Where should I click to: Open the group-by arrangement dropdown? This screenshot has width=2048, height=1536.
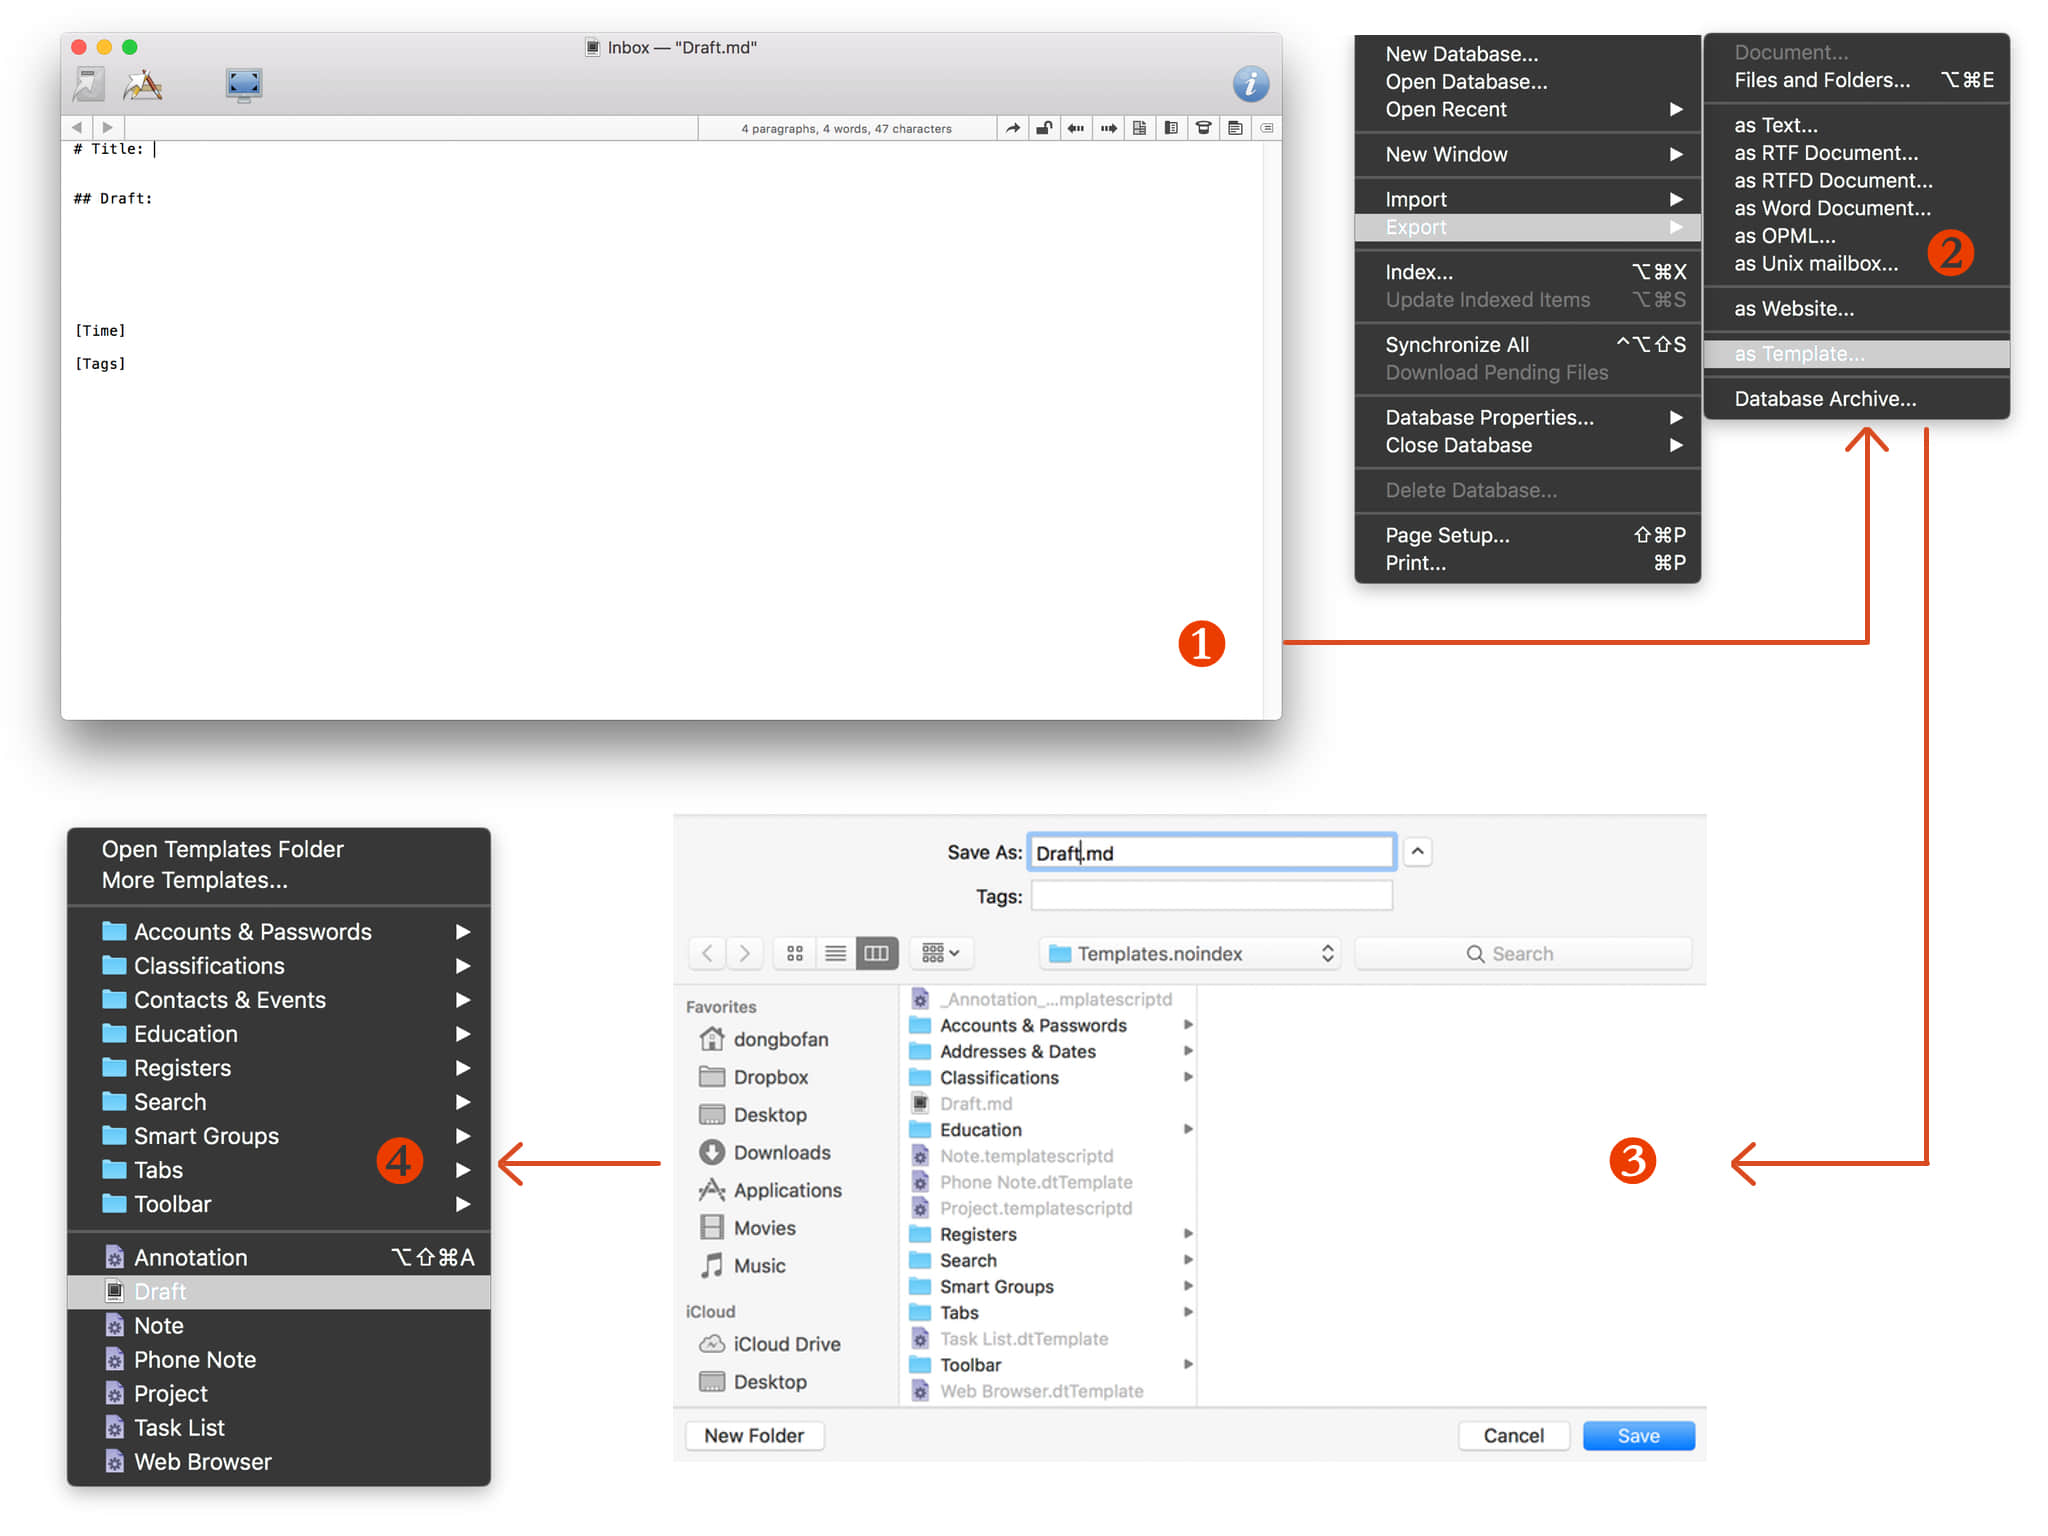coord(940,953)
